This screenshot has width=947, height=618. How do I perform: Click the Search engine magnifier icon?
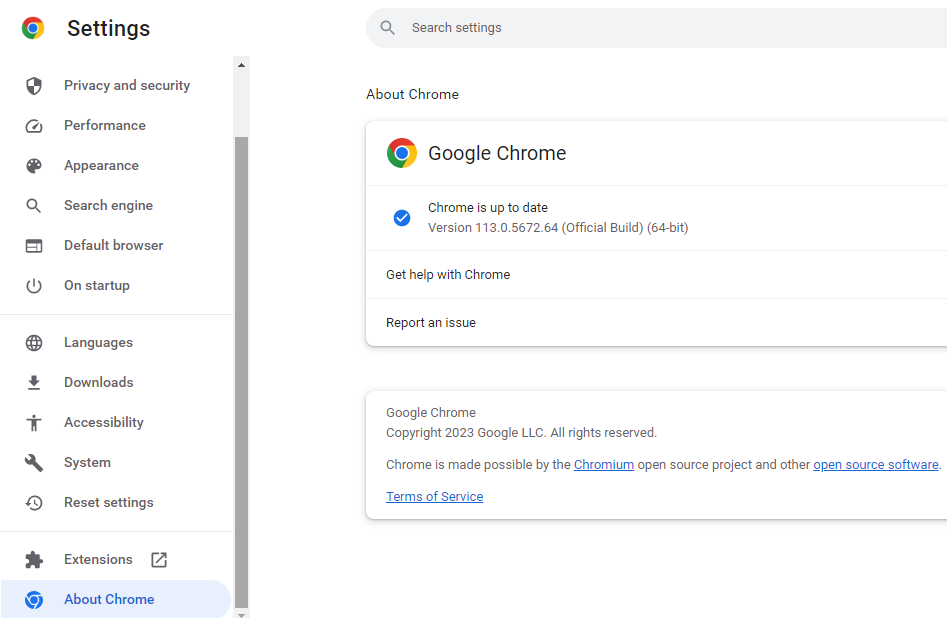click(34, 205)
